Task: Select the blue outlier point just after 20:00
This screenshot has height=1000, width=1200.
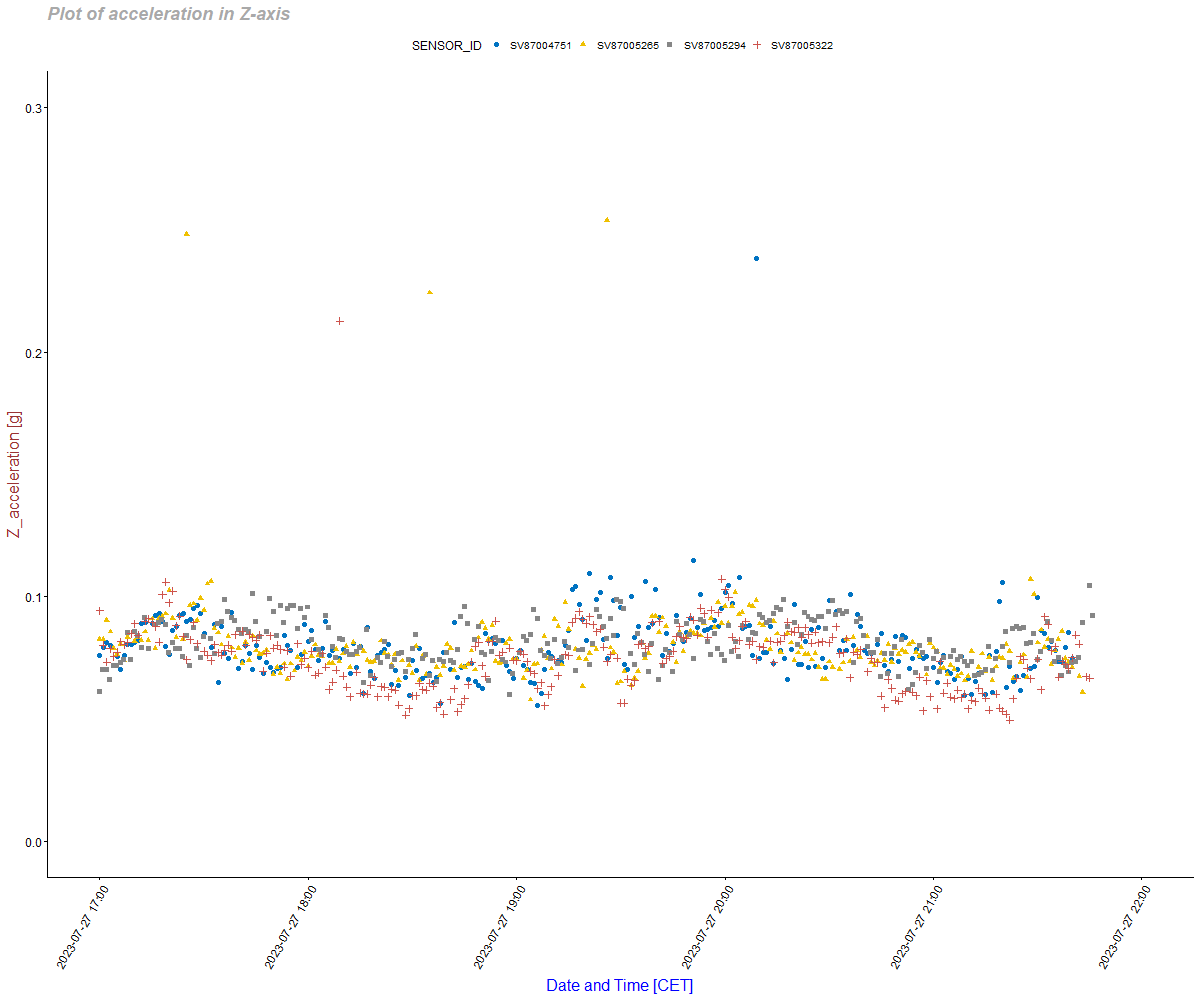Action: [x=756, y=258]
